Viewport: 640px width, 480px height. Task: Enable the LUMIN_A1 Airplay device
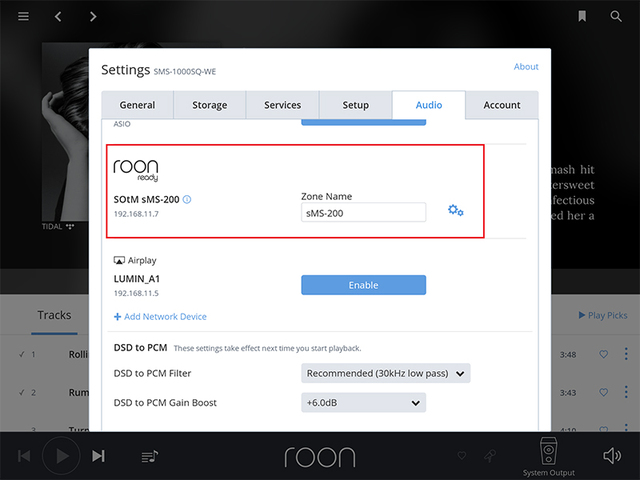(x=363, y=285)
